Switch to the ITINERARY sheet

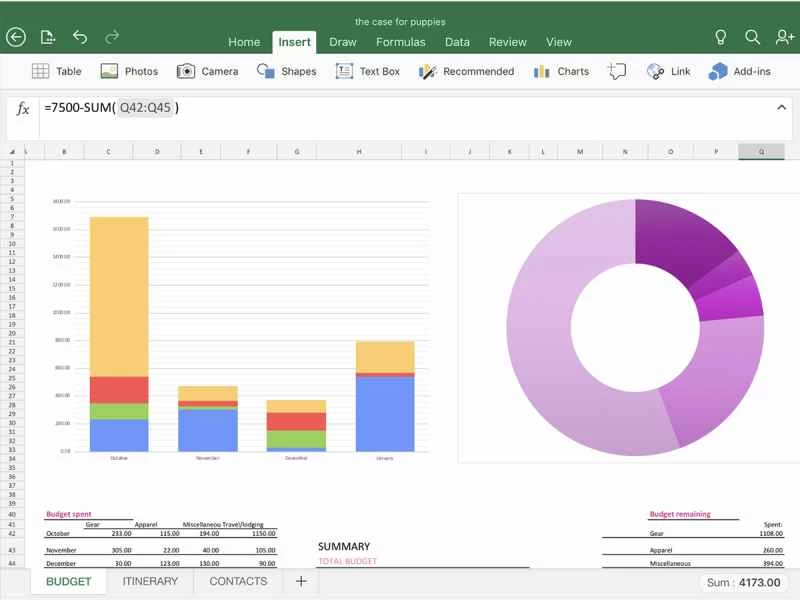click(x=150, y=581)
